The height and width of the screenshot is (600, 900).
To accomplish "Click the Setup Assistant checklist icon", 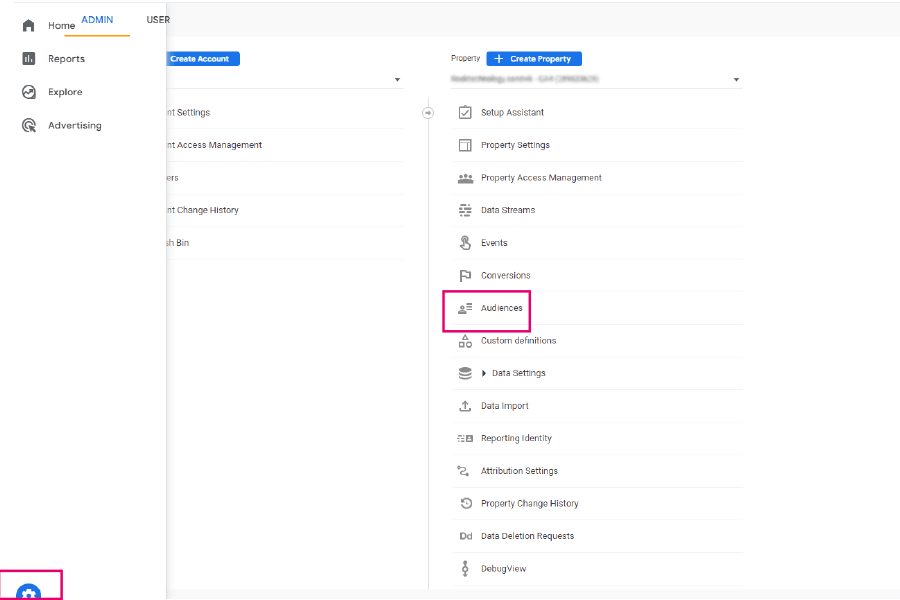I will (465, 113).
